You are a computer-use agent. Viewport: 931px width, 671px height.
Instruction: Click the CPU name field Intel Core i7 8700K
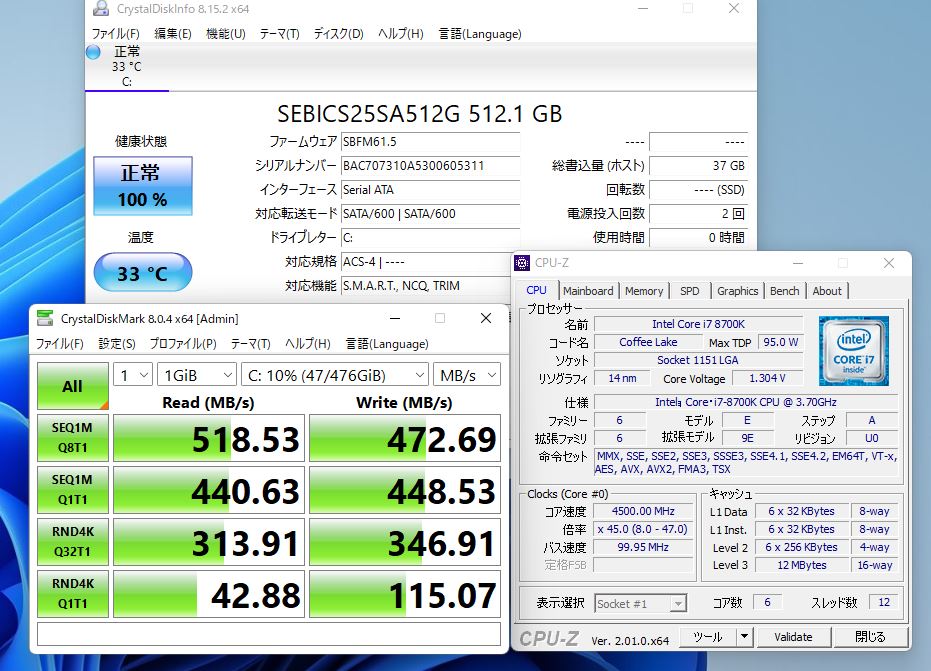698,324
